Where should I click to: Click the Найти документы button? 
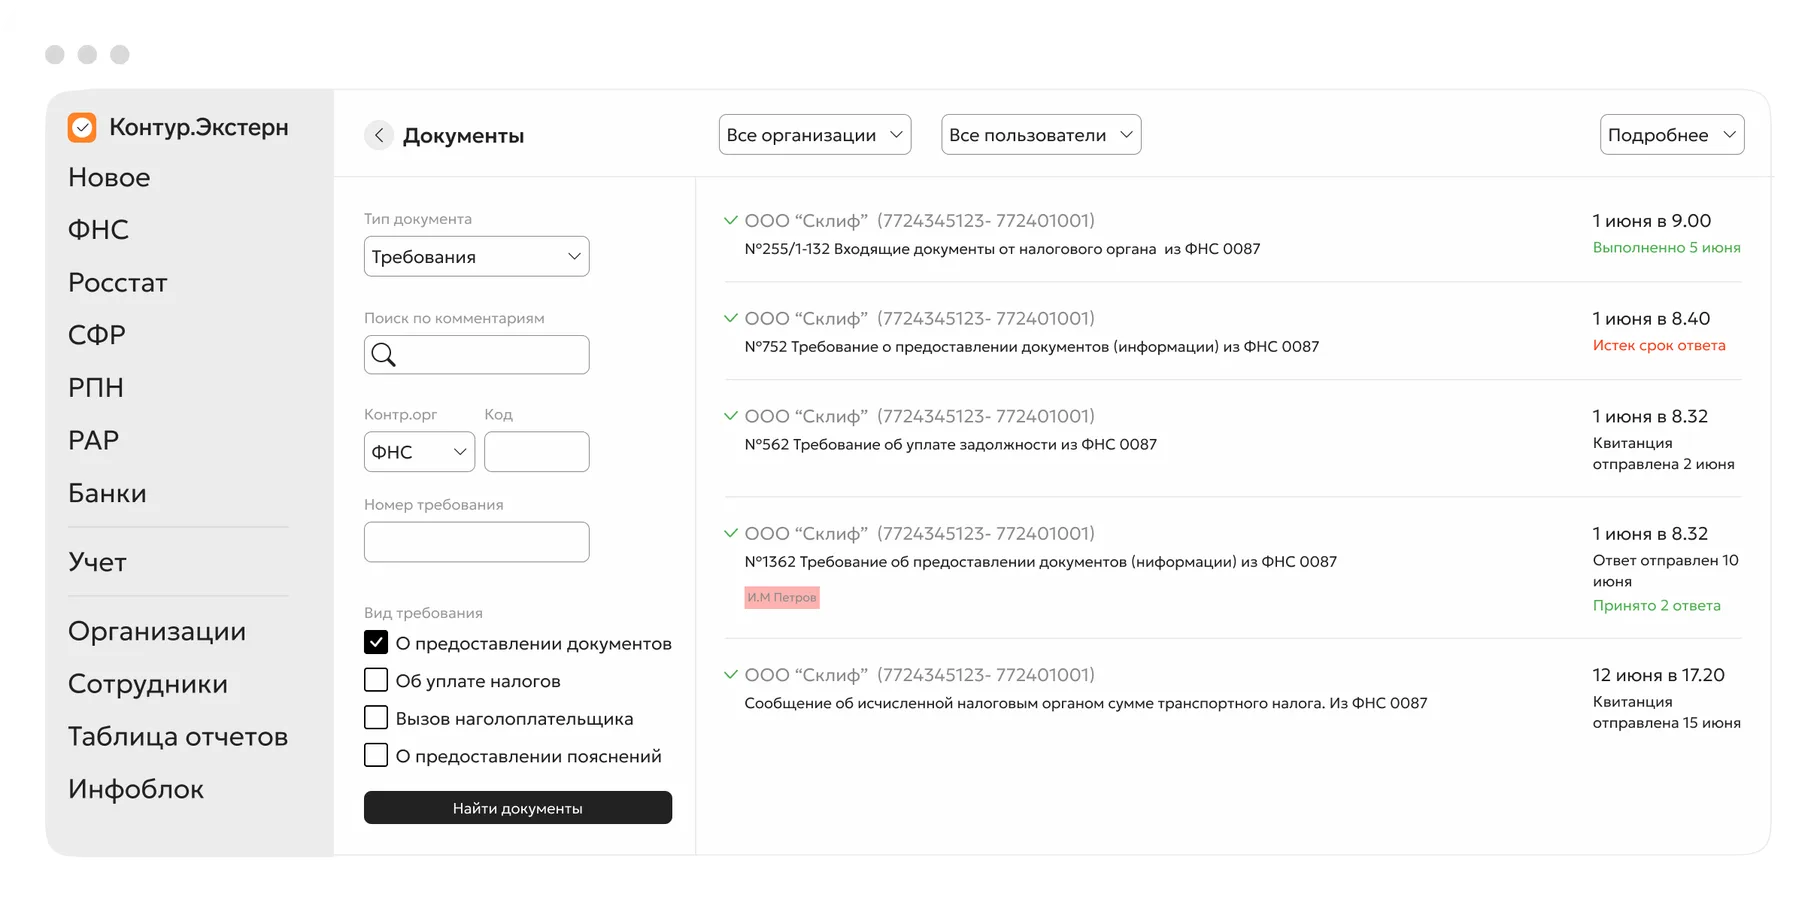click(518, 808)
